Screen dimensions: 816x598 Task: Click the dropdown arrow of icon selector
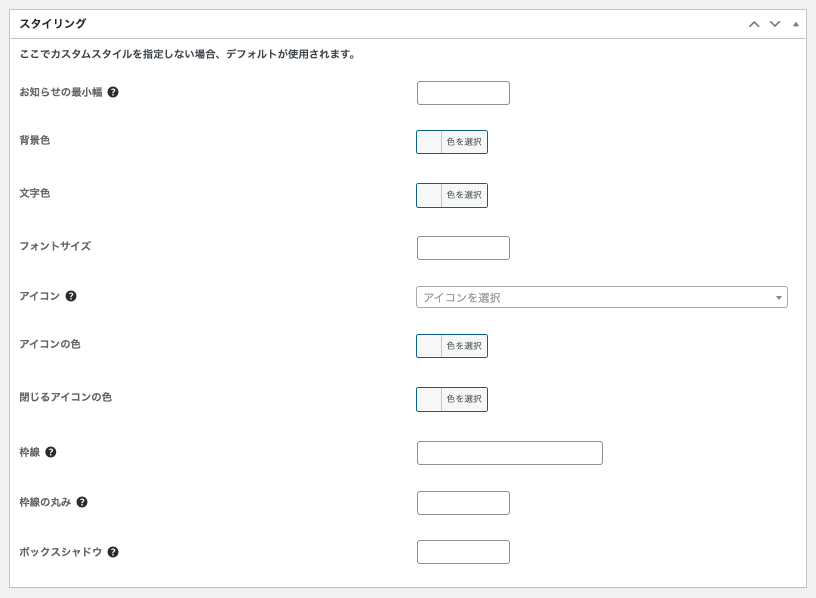click(778, 298)
